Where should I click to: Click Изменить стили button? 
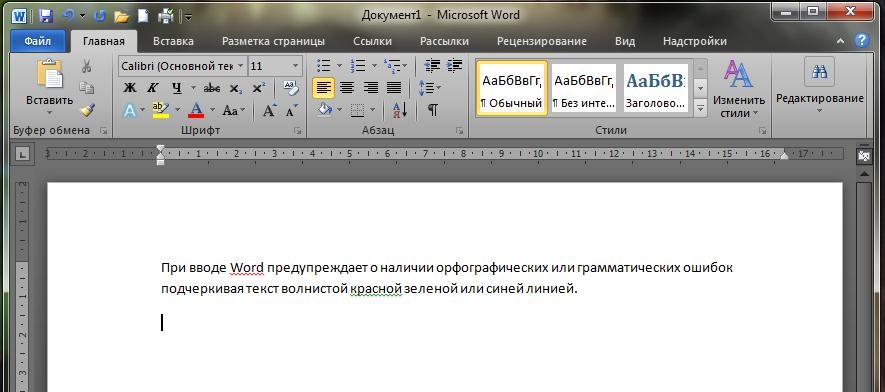click(x=739, y=89)
